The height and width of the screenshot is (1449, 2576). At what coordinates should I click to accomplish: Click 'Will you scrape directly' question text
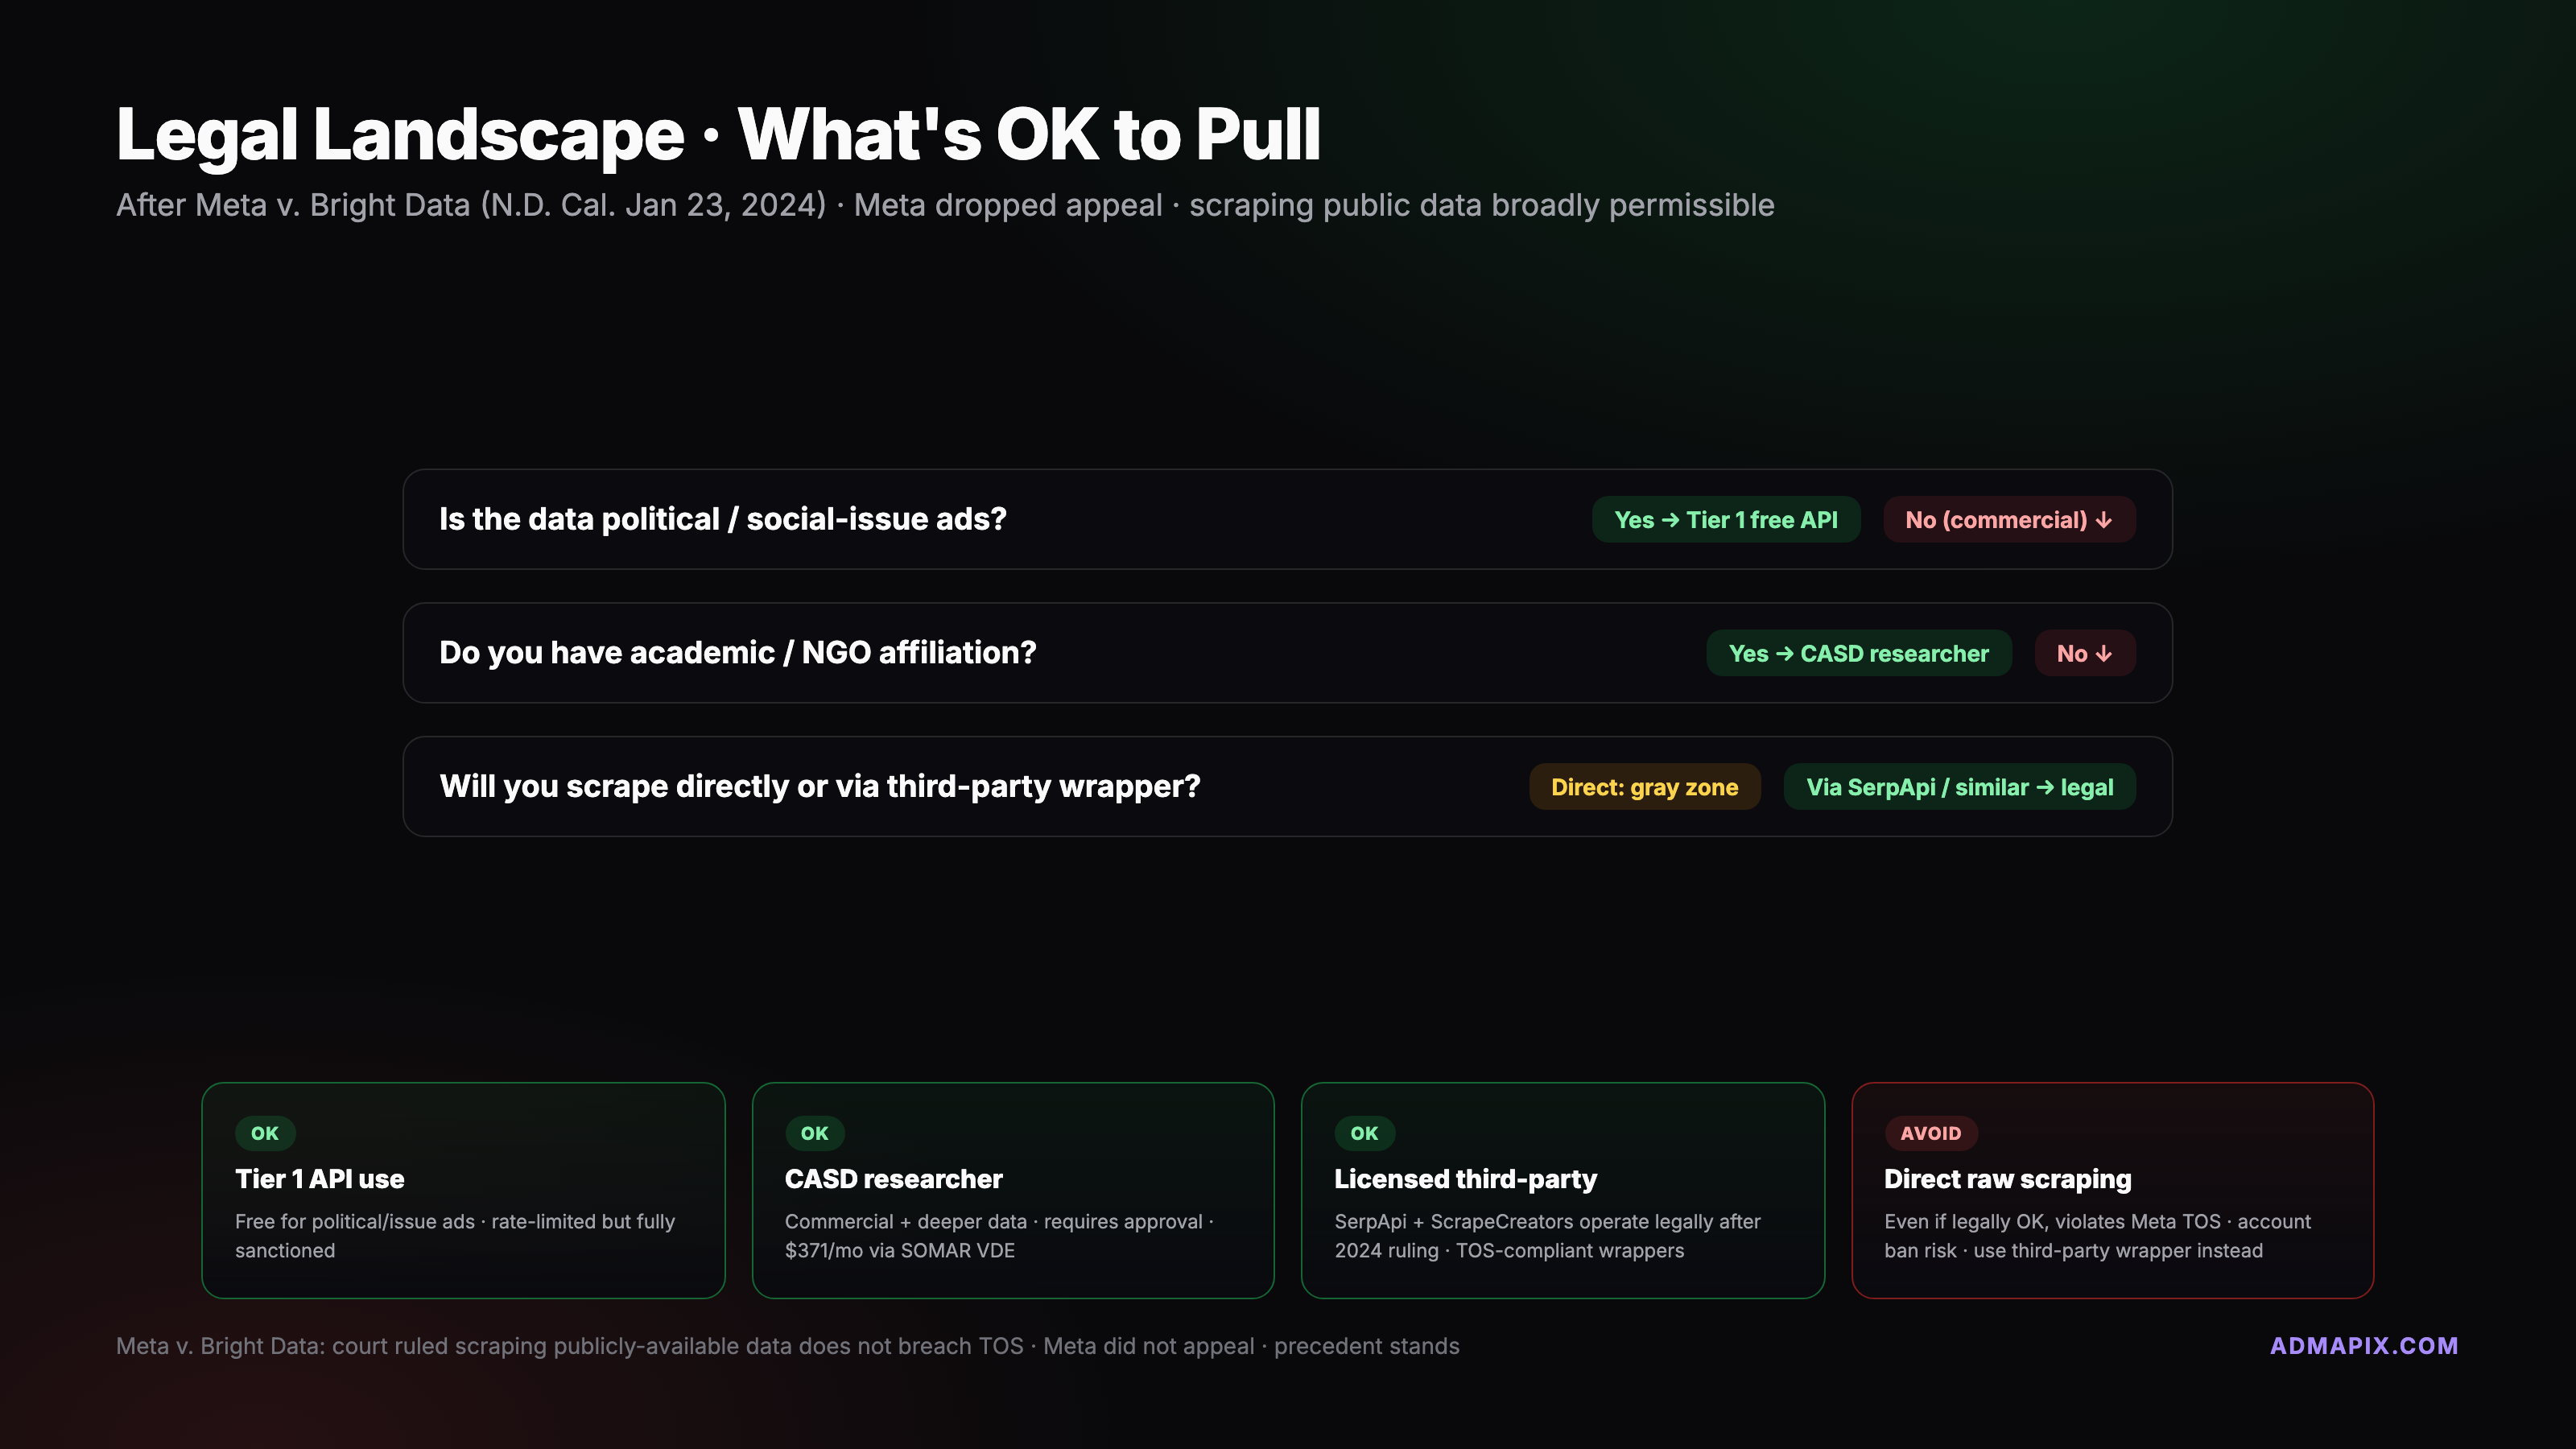(x=819, y=787)
